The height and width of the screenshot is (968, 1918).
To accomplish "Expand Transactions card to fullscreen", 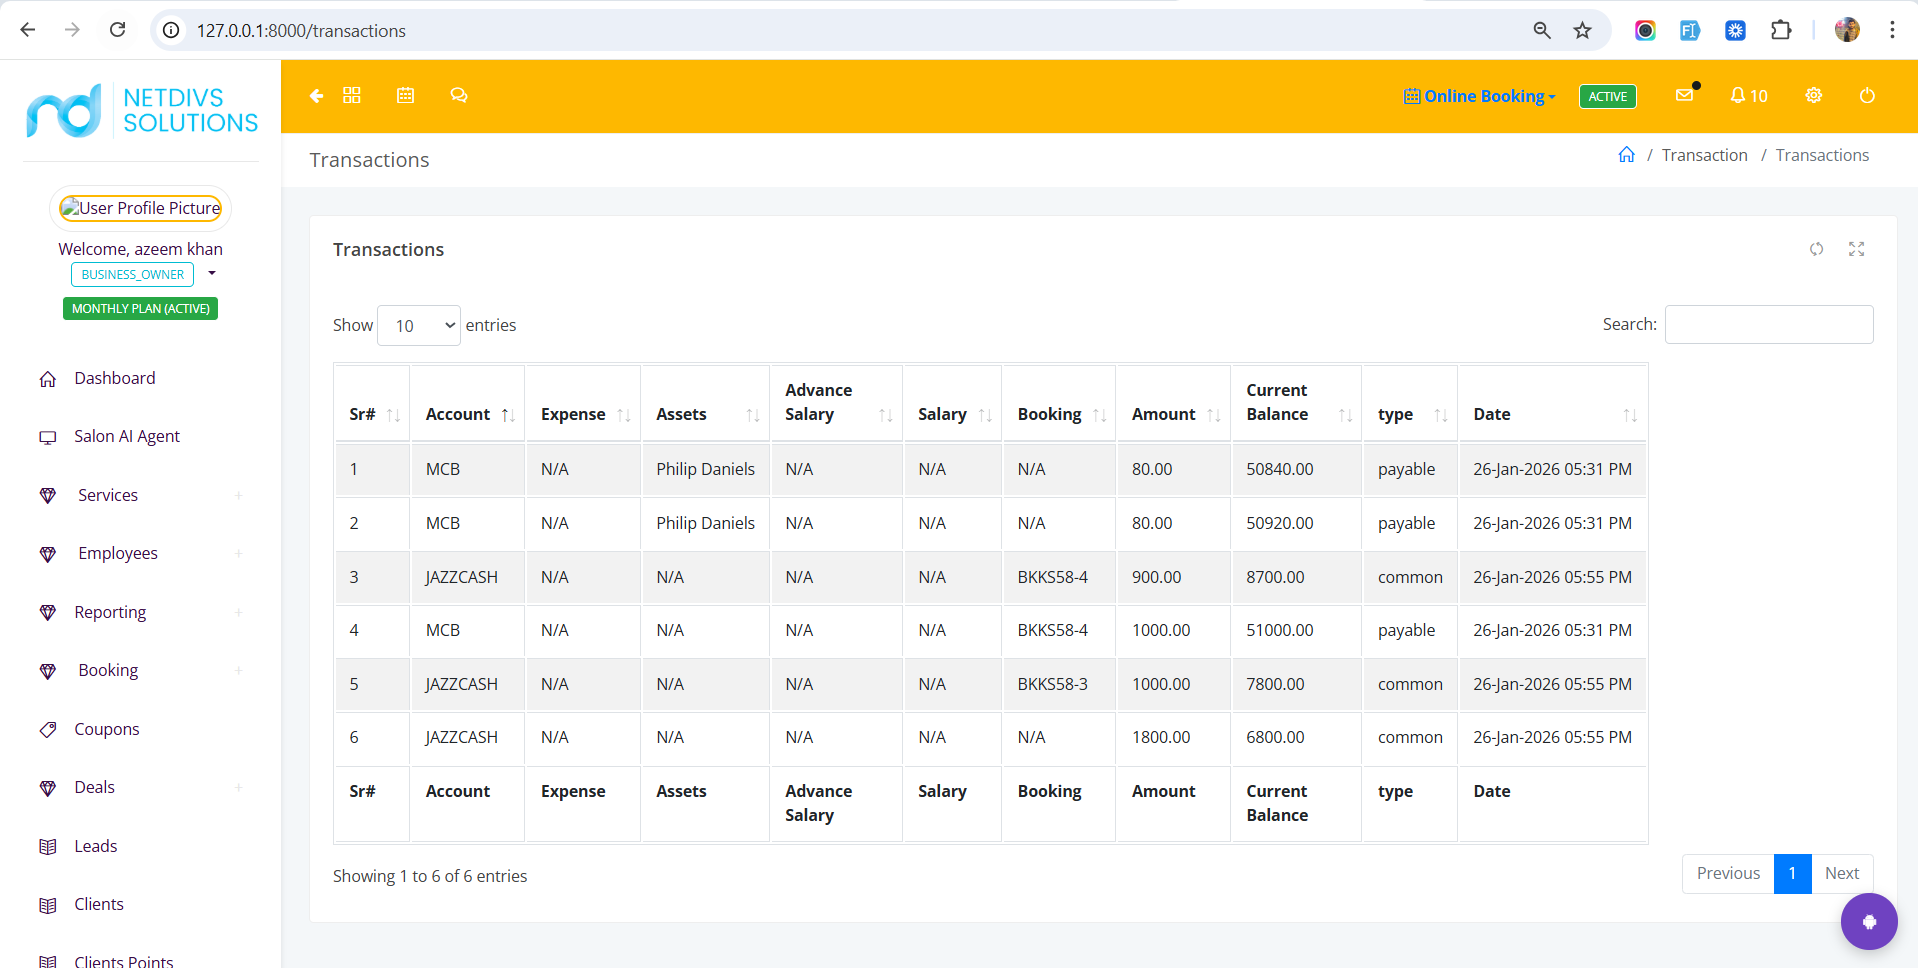I will [x=1857, y=249].
